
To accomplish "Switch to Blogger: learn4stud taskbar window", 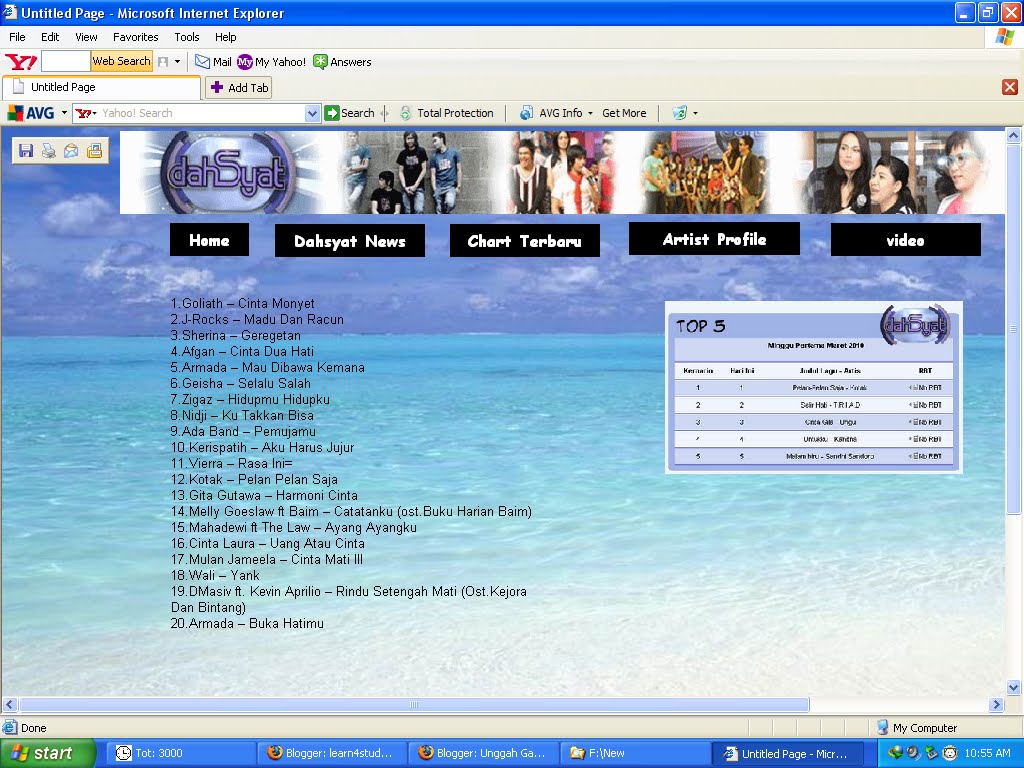I will 332,753.
